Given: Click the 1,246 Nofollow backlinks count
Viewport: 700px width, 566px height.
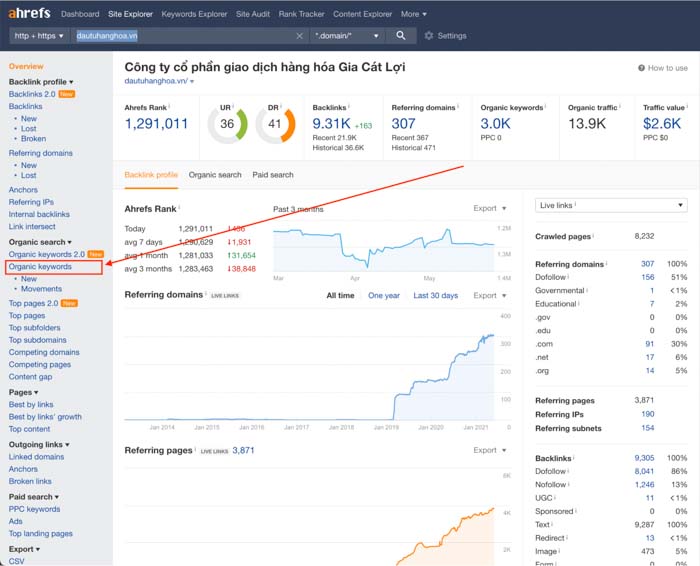Looking at the screenshot, I should [x=644, y=485].
